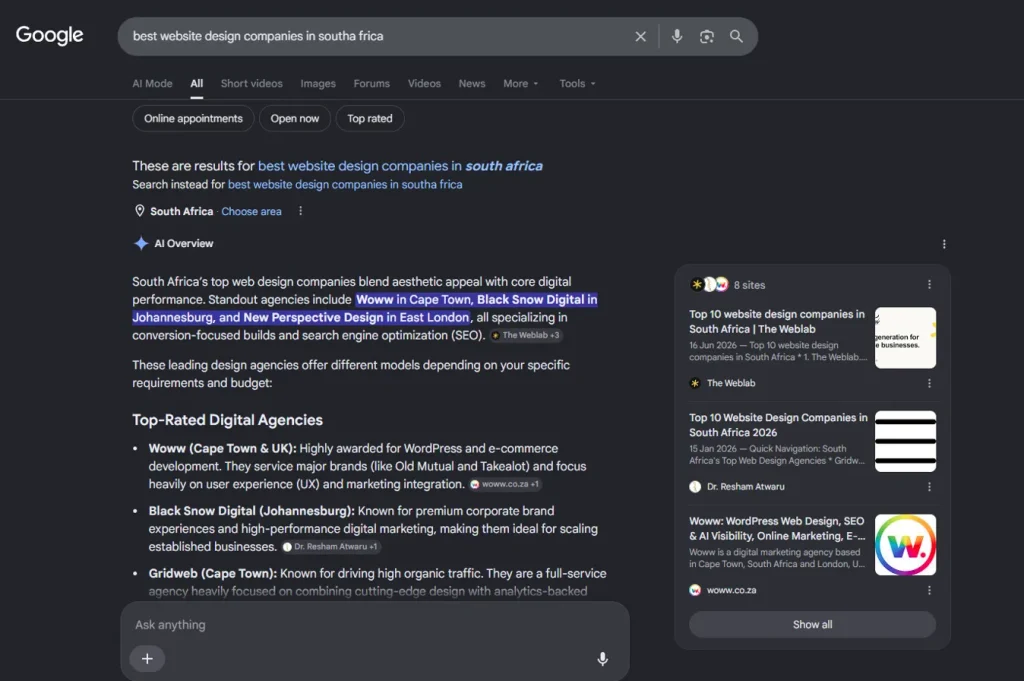1024x681 pixels.
Task: Open the Forums tab
Action: pyautogui.click(x=372, y=84)
